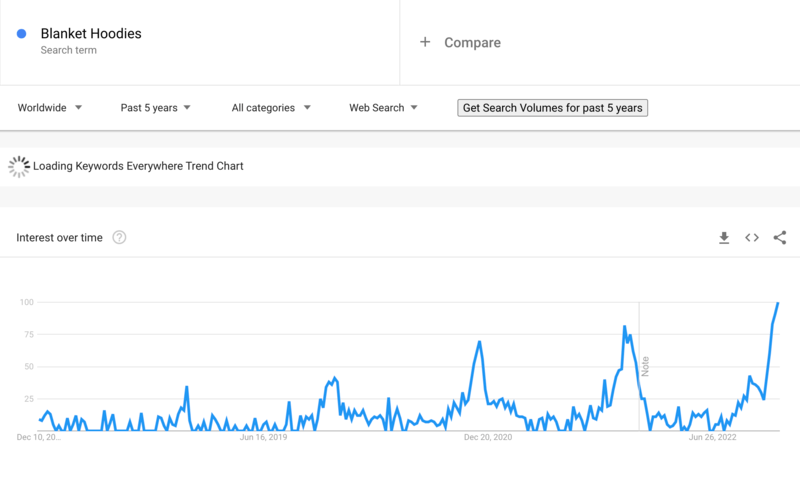Click the loading spinner icon
This screenshot has height=489, width=800.
[x=19, y=166]
